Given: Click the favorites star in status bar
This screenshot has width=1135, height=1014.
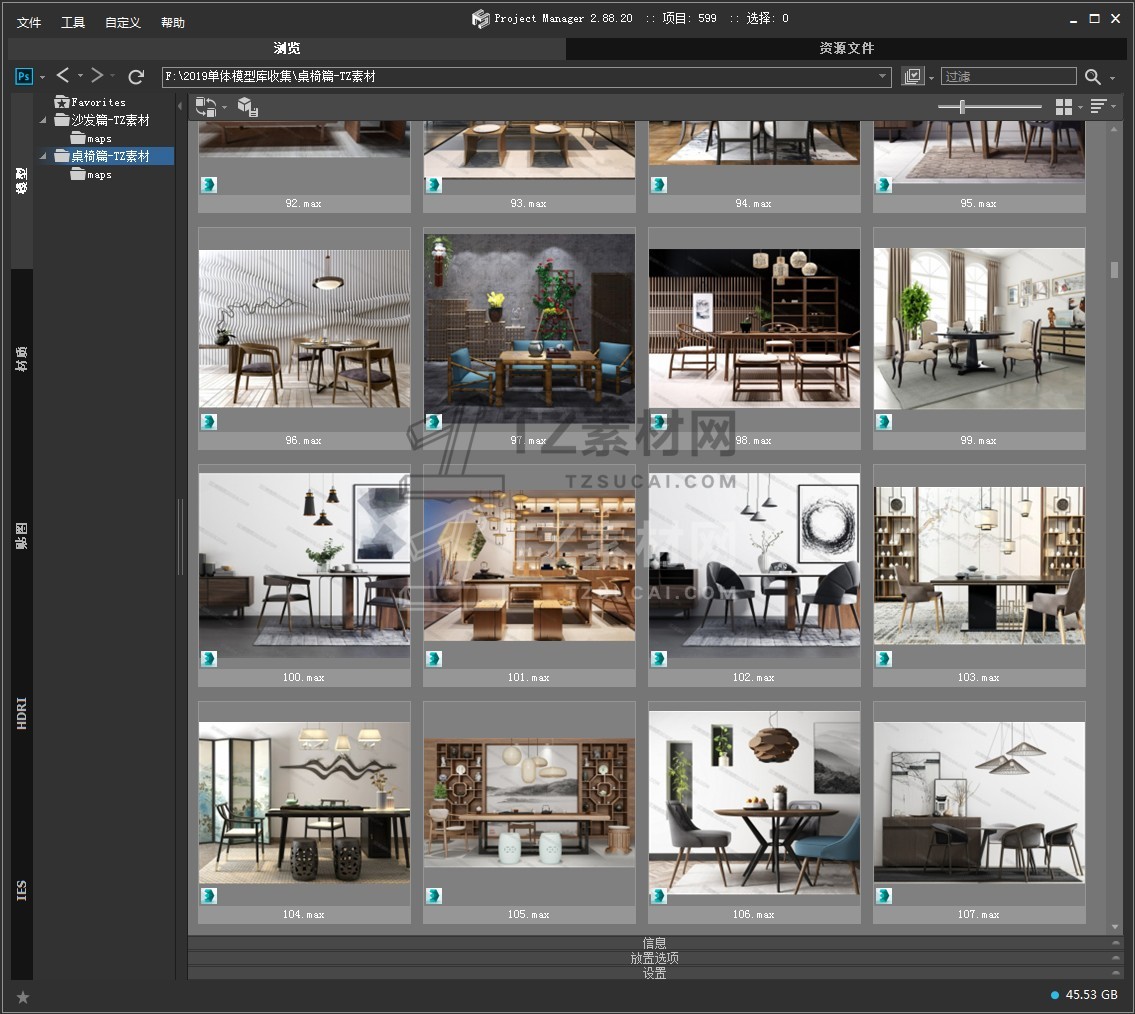Looking at the screenshot, I should click(23, 997).
